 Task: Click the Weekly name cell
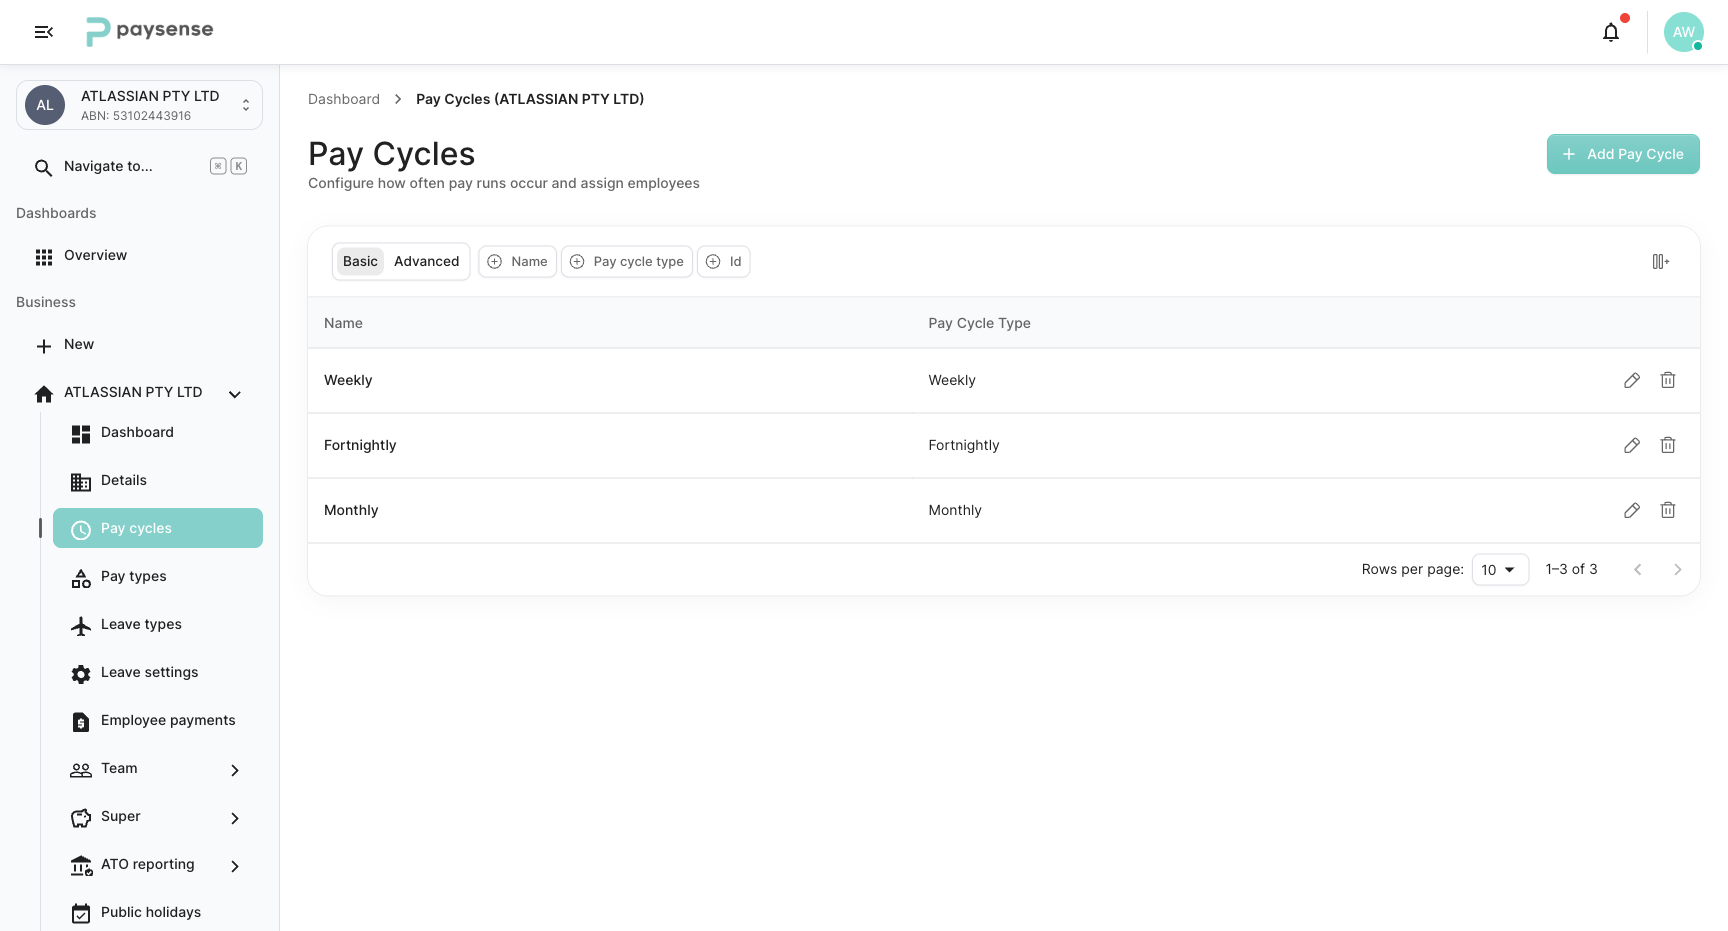click(x=348, y=380)
